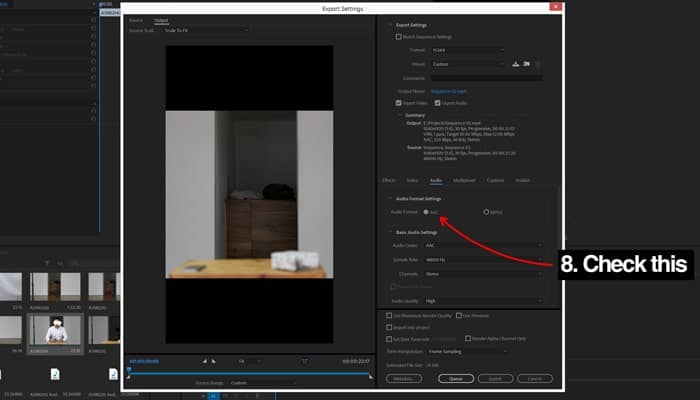Toggle the Export Video checkbox
Screen dimensions: 700x400
pos(399,103)
